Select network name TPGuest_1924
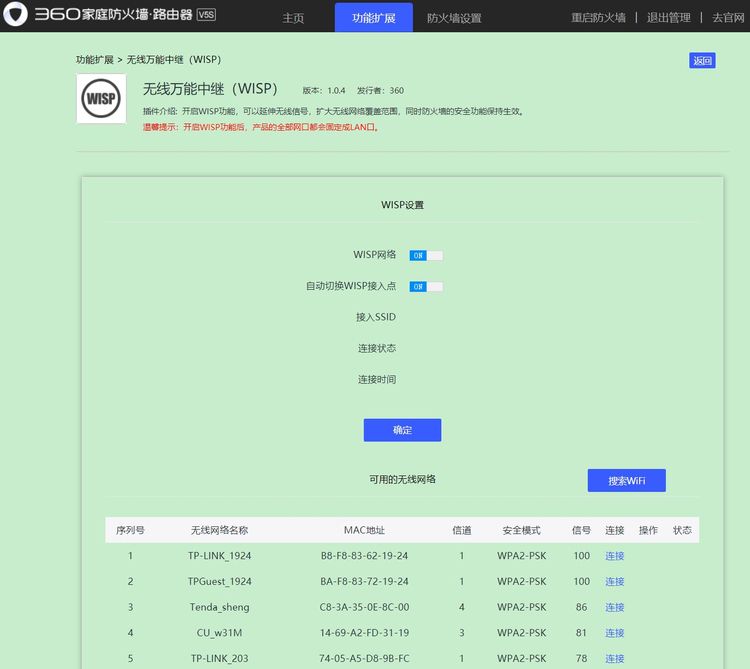750x669 pixels. click(220, 582)
